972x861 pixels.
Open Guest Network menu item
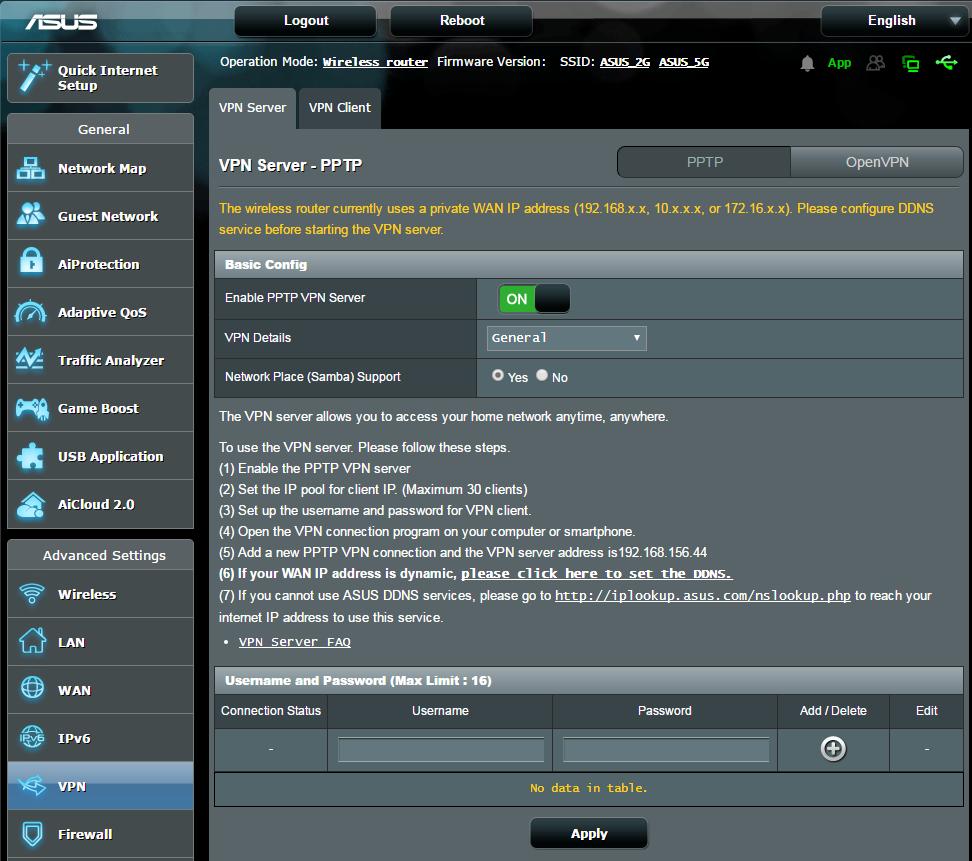pos(100,216)
